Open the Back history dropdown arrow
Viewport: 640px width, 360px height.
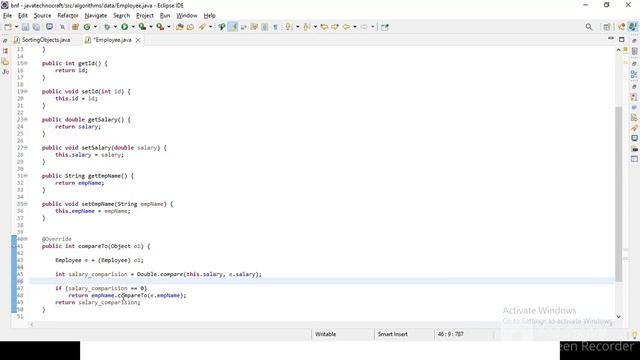355,27
